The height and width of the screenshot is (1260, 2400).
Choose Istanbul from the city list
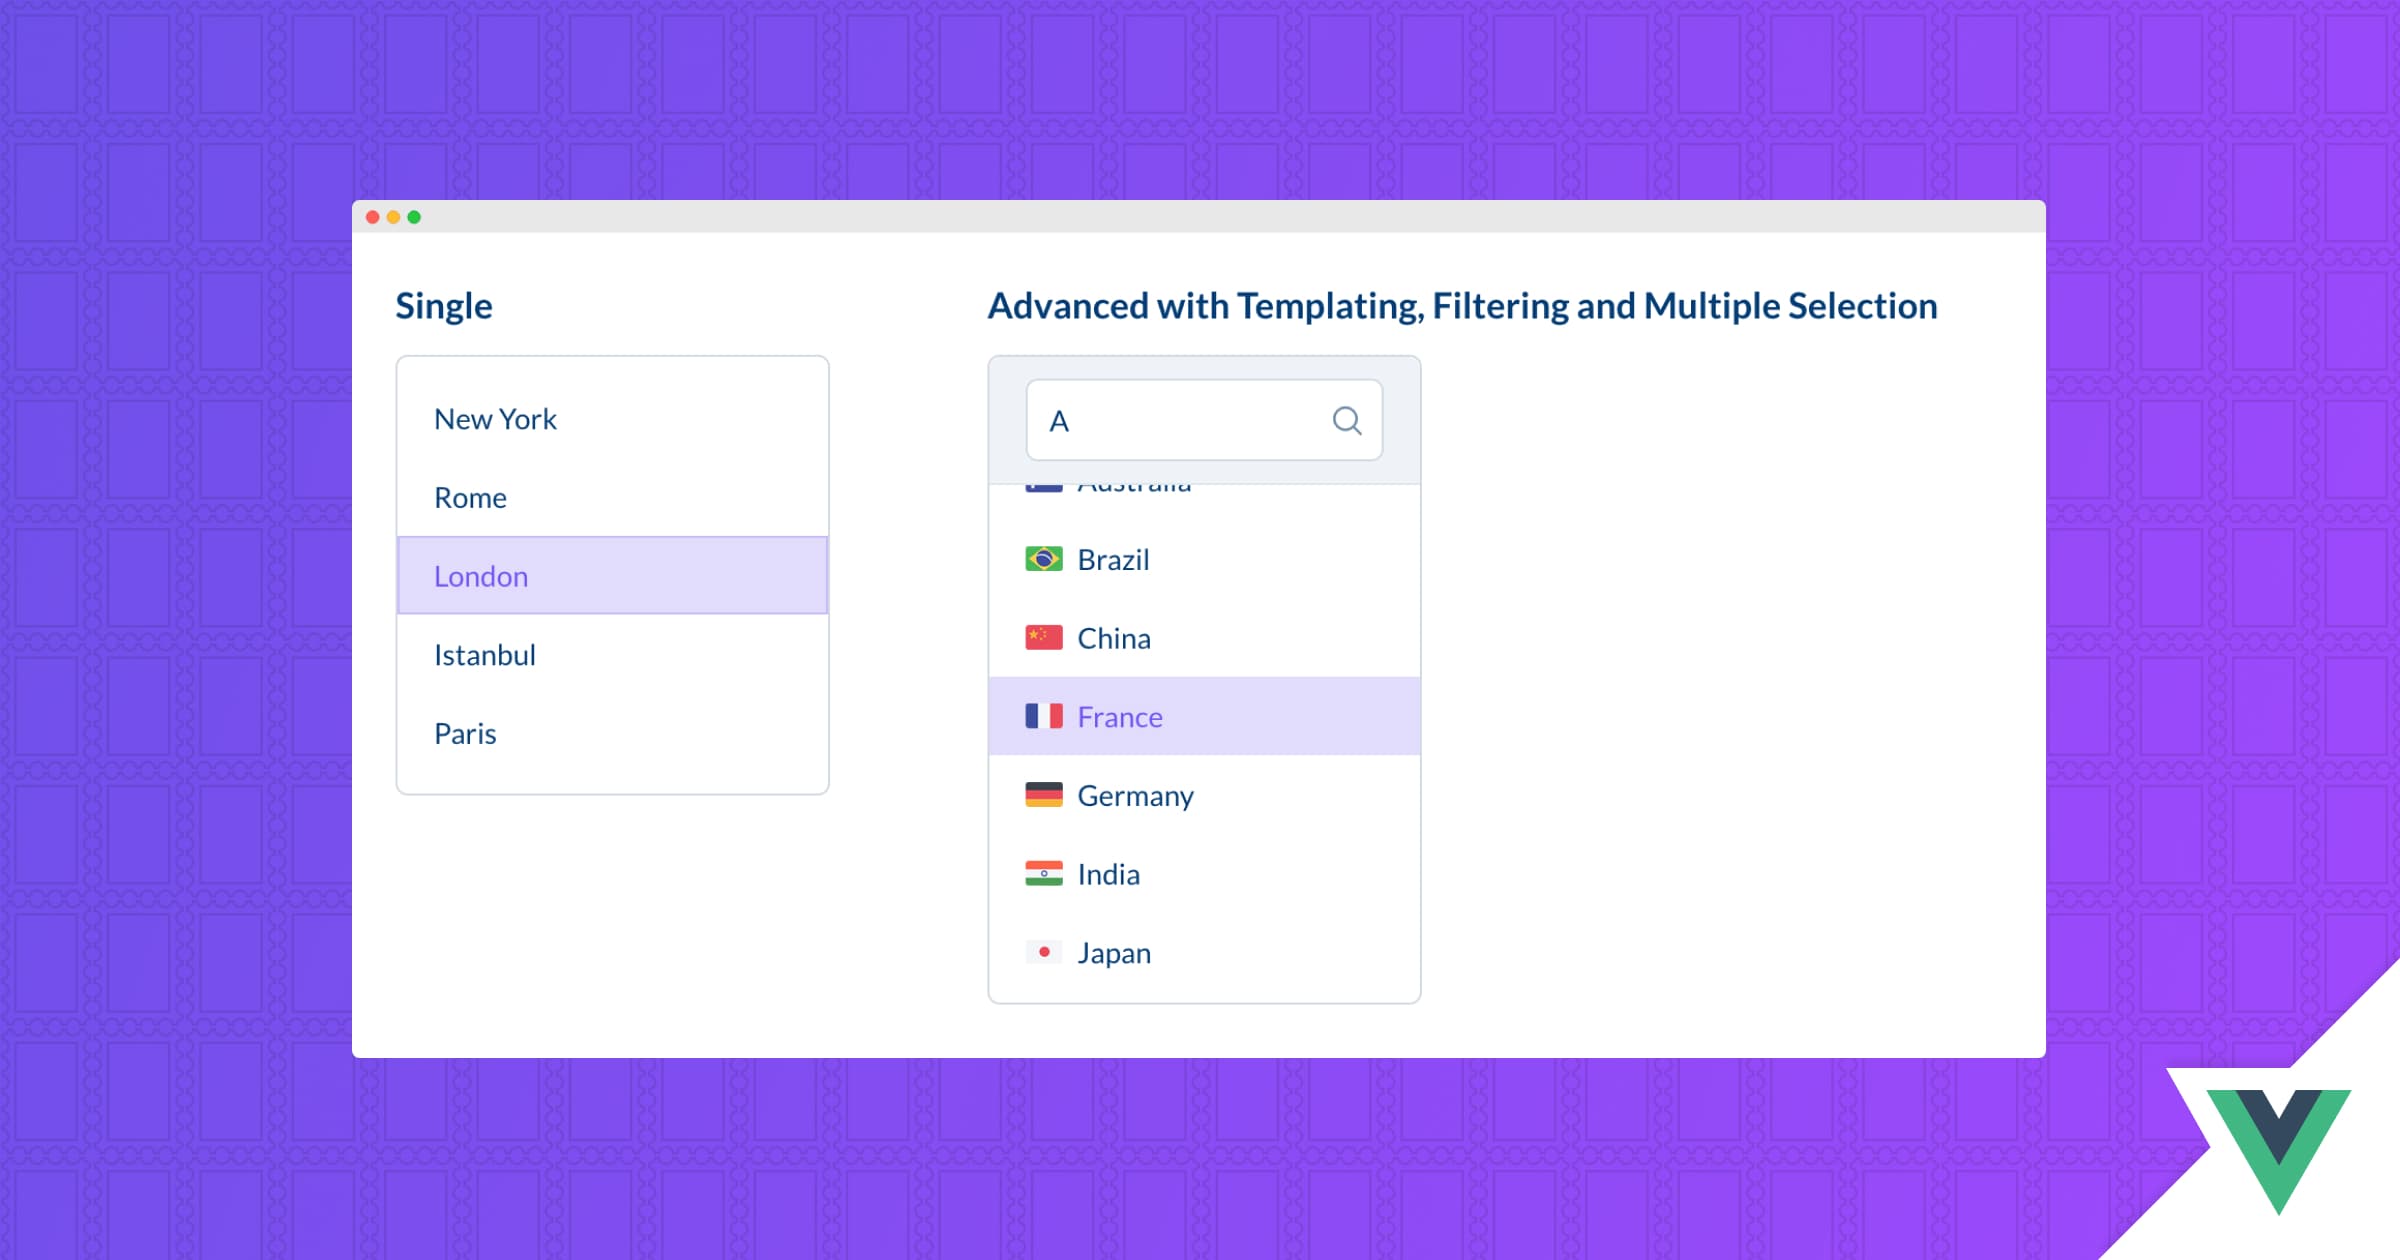pos(612,655)
